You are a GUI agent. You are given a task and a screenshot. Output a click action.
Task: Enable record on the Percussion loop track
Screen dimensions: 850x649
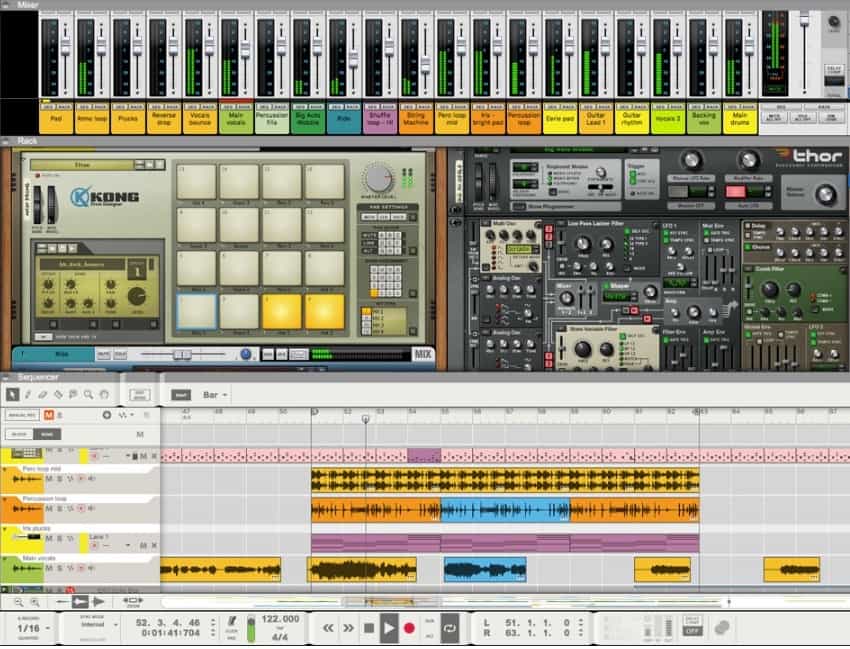click(x=81, y=509)
